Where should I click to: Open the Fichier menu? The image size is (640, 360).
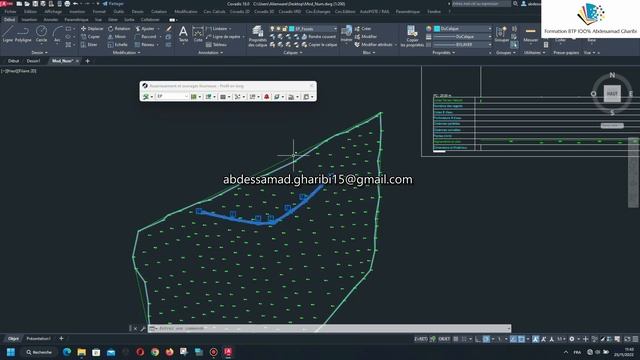tap(10, 11)
